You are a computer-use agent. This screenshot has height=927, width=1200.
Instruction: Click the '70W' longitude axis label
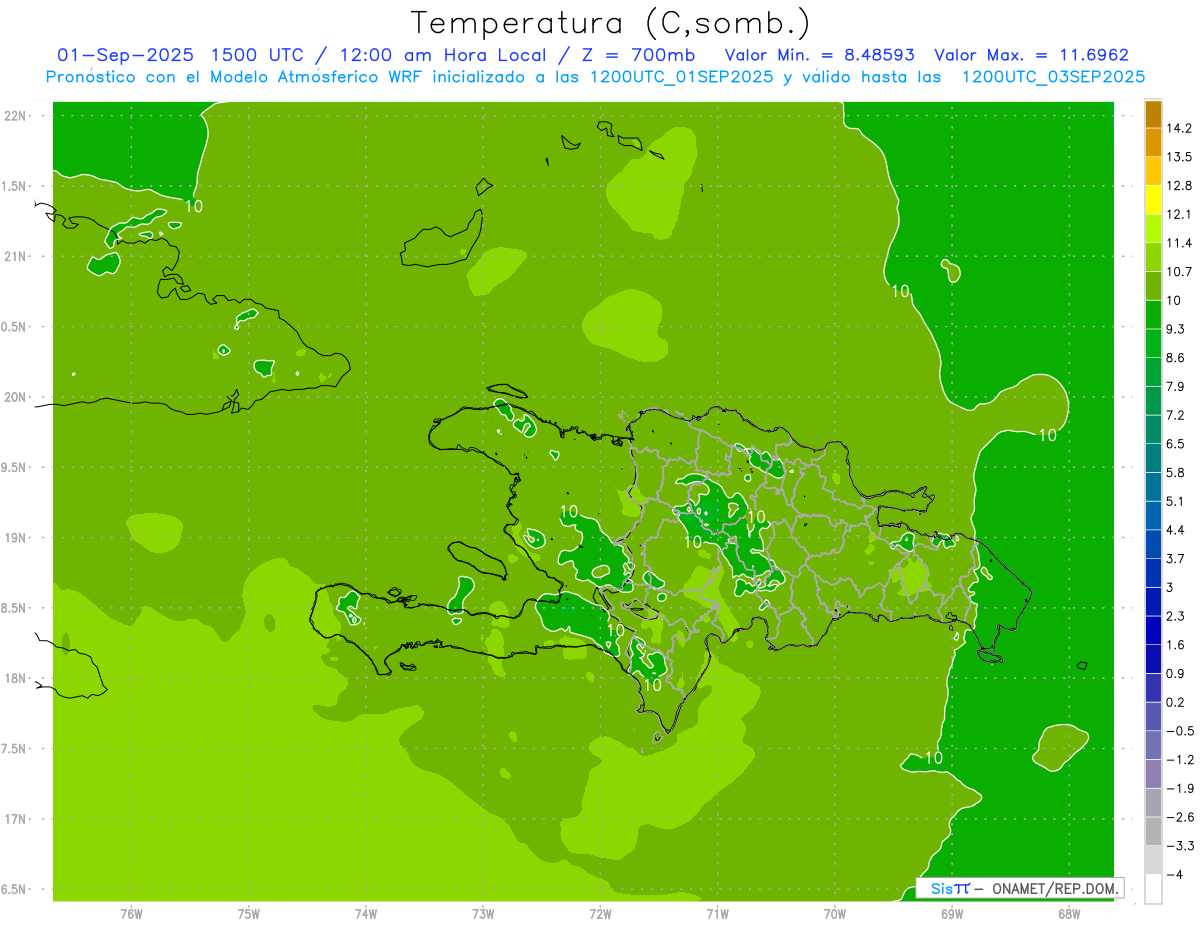coord(834,914)
